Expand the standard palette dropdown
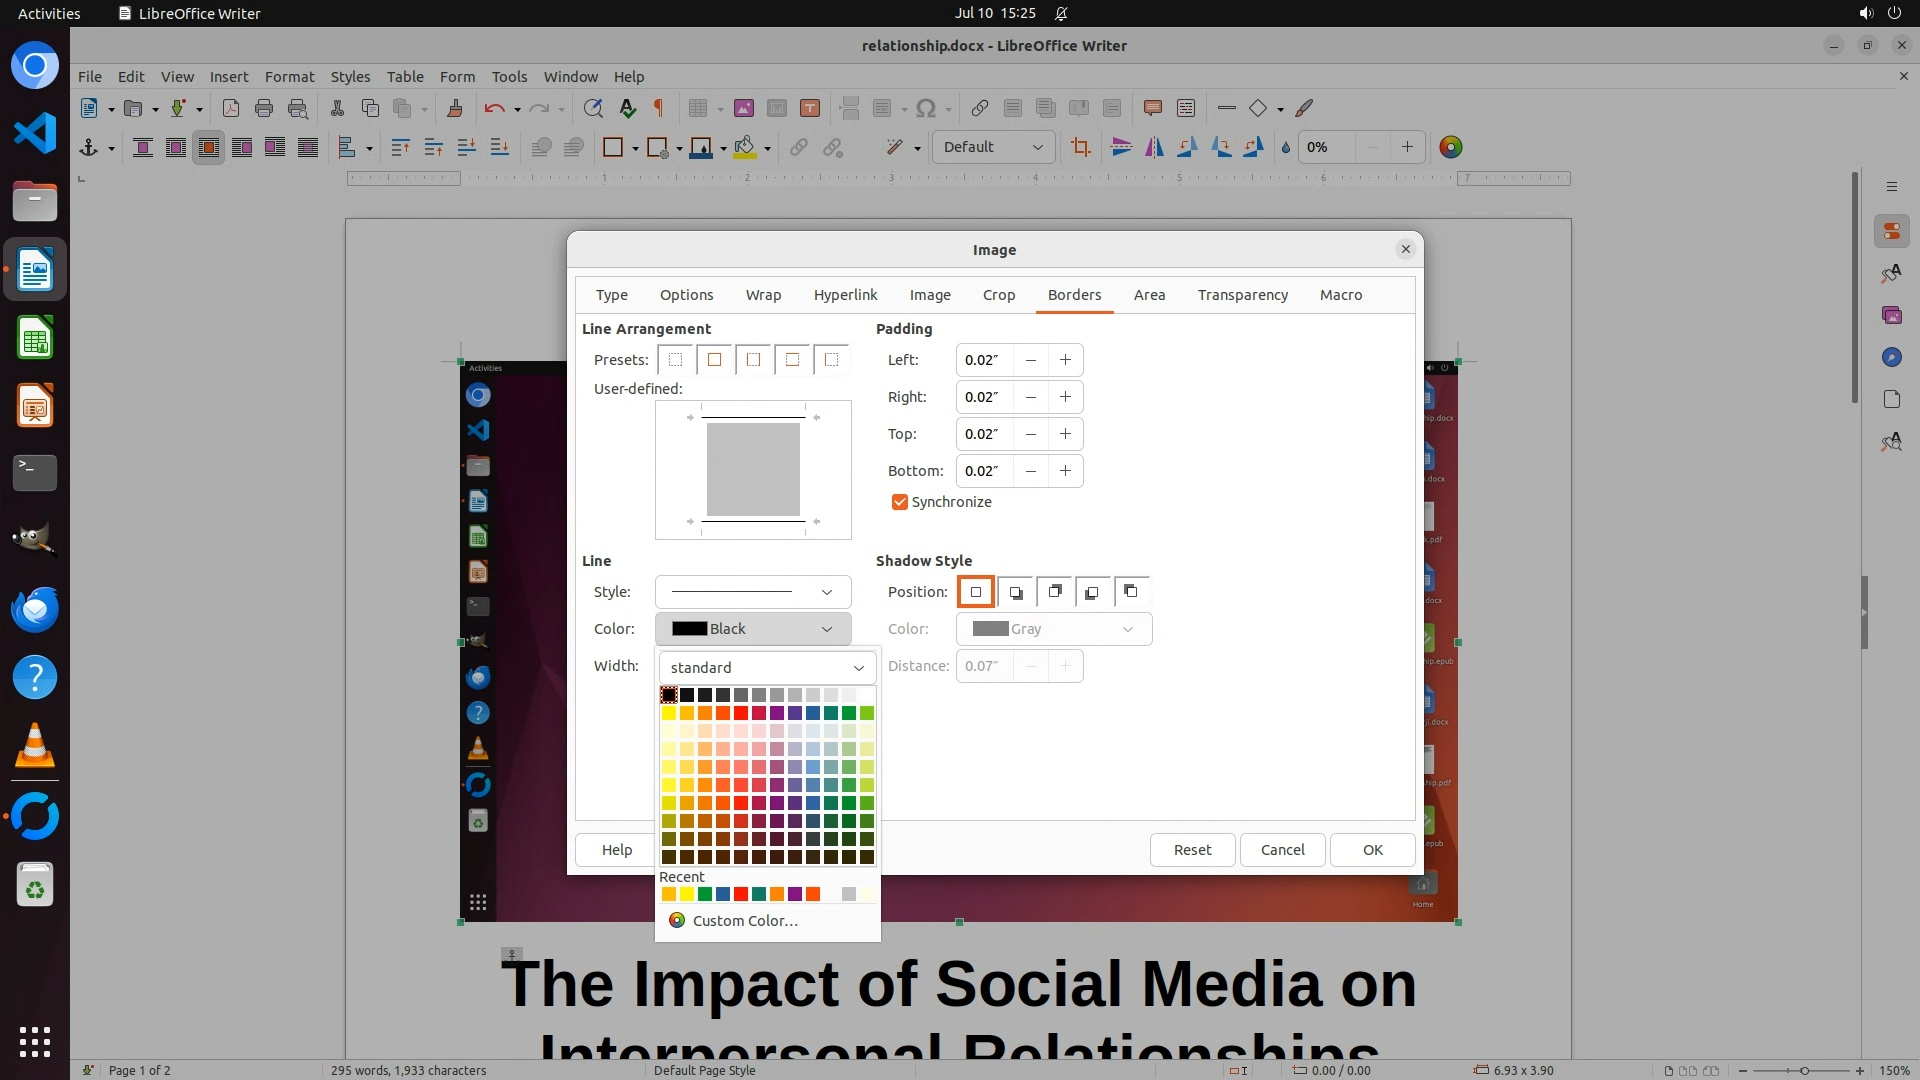Image resolution: width=1920 pixels, height=1080 pixels. 767,668
